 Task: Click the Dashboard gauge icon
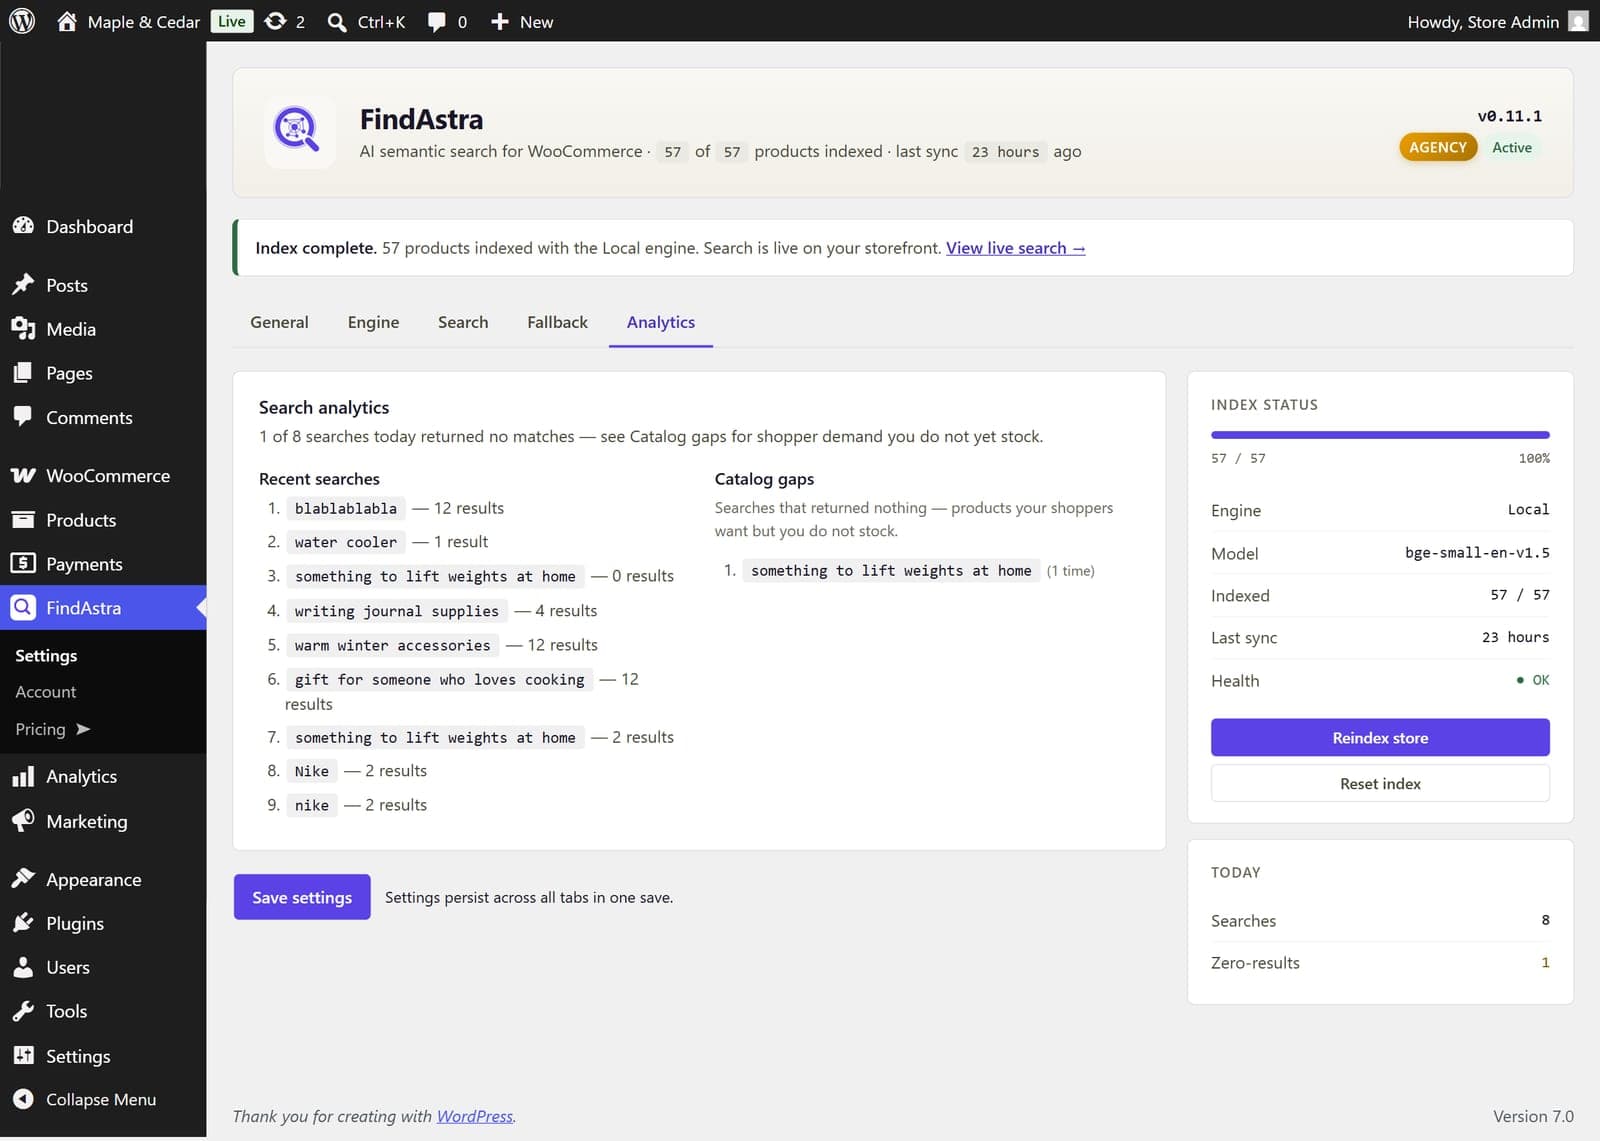point(23,226)
